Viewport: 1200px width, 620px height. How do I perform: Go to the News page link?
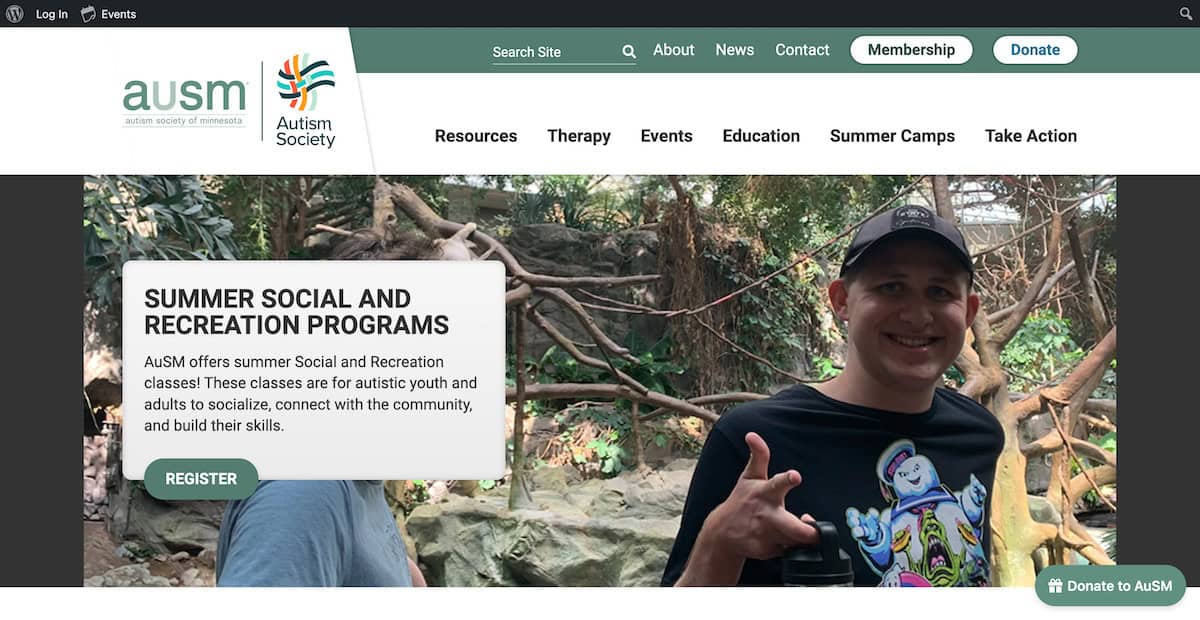click(x=735, y=50)
